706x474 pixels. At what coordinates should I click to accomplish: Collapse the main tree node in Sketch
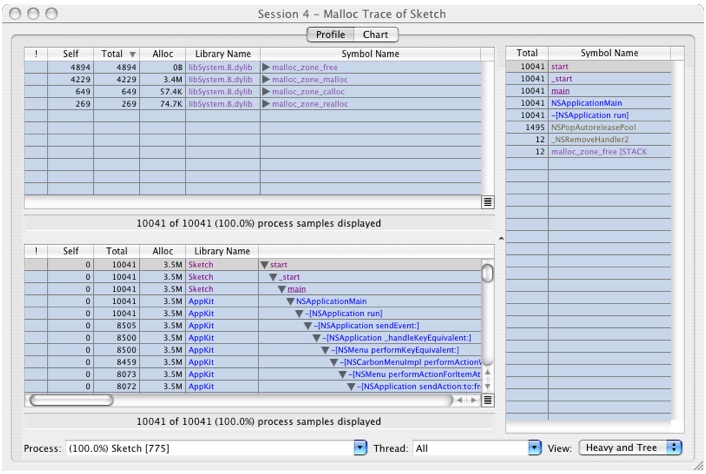(281, 289)
